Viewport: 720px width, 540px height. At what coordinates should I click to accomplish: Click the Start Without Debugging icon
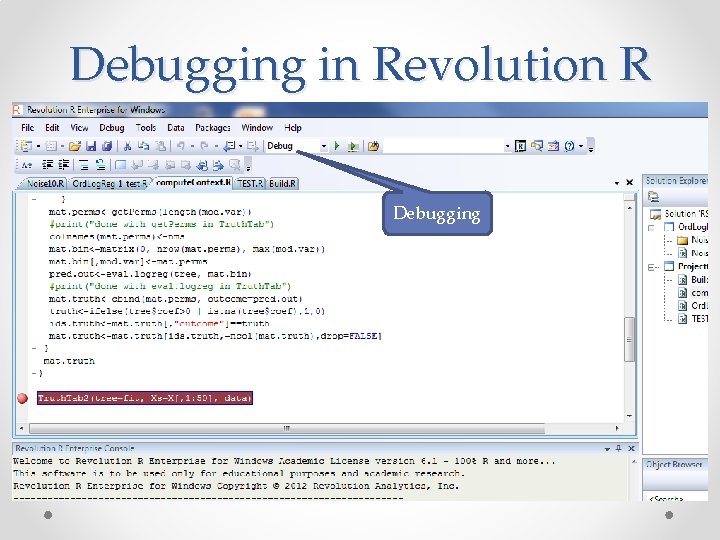tap(353, 146)
